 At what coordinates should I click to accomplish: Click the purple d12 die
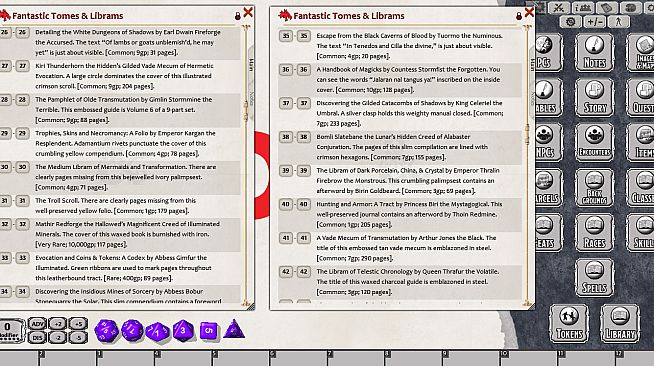click(x=132, y=331)
